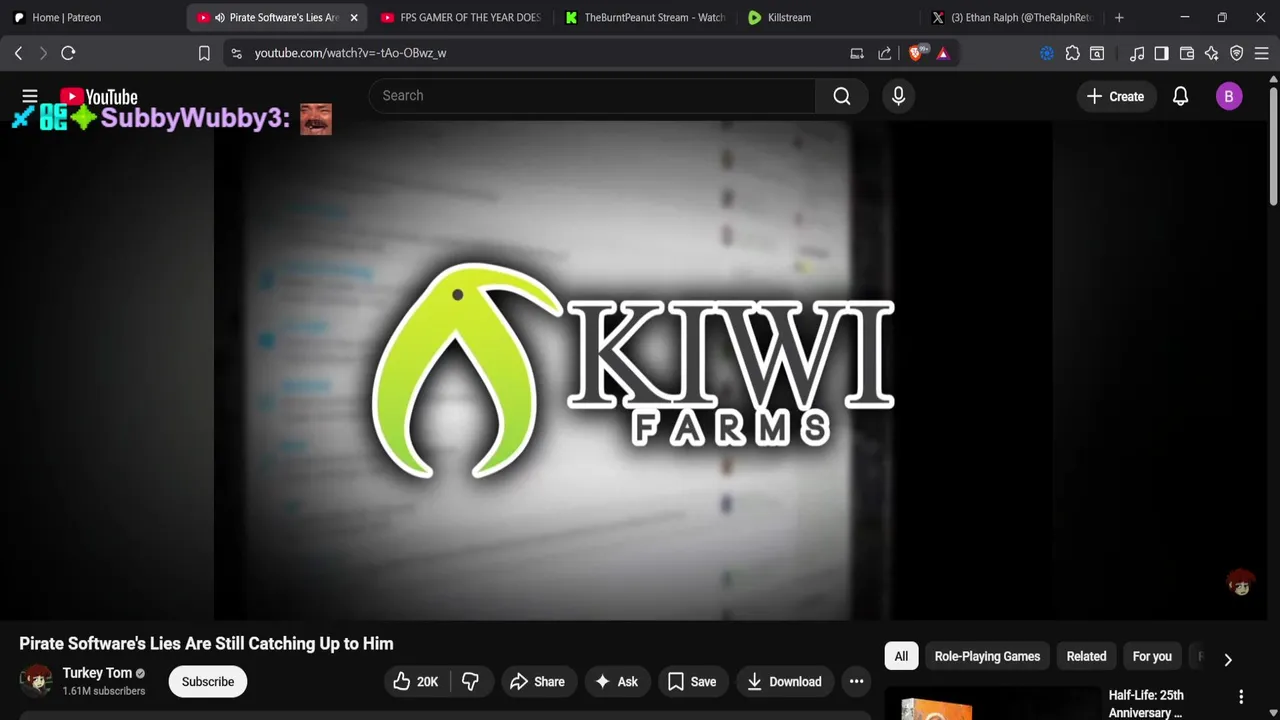Submit search with magnifier button
Image resolution: width=1280 pixels, height=720 pixels.
(842, 96)
